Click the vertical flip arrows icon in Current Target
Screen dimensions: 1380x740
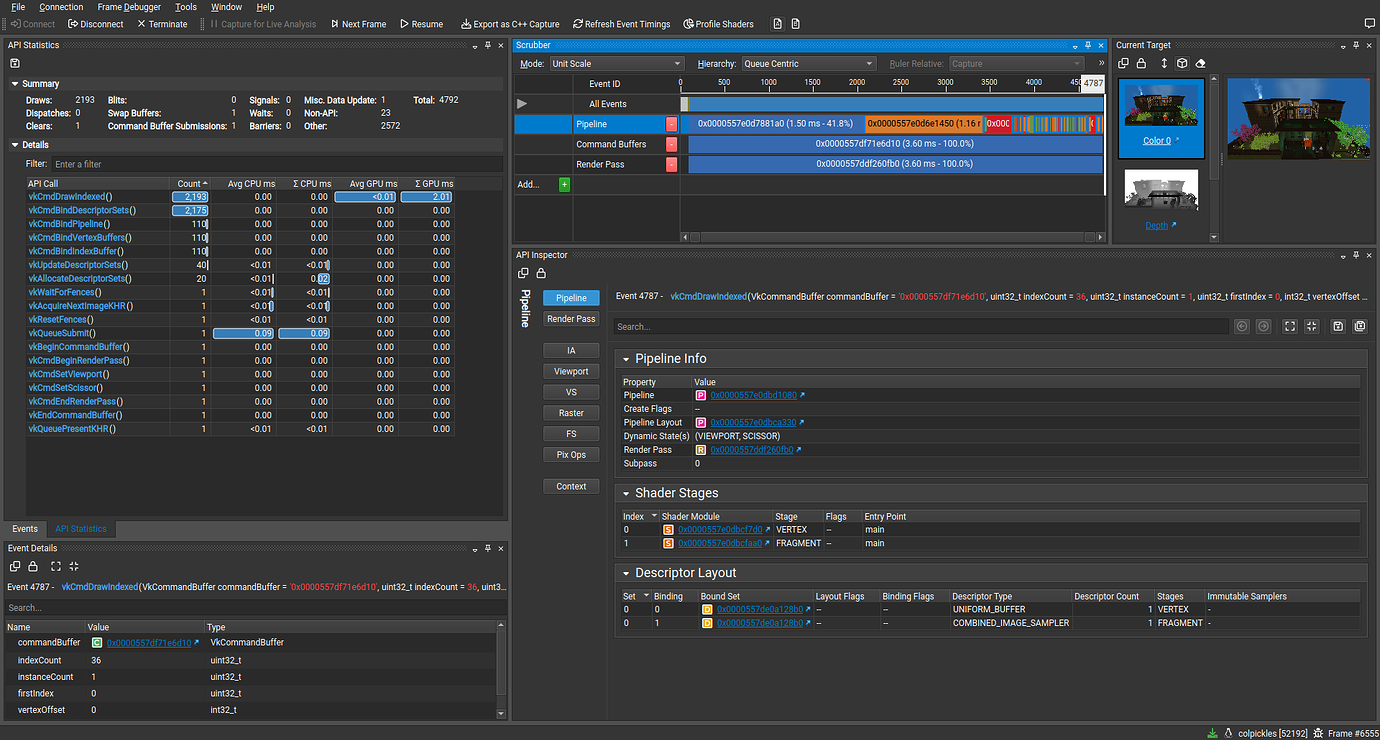pyautogui.click(x=1164, y=63)
